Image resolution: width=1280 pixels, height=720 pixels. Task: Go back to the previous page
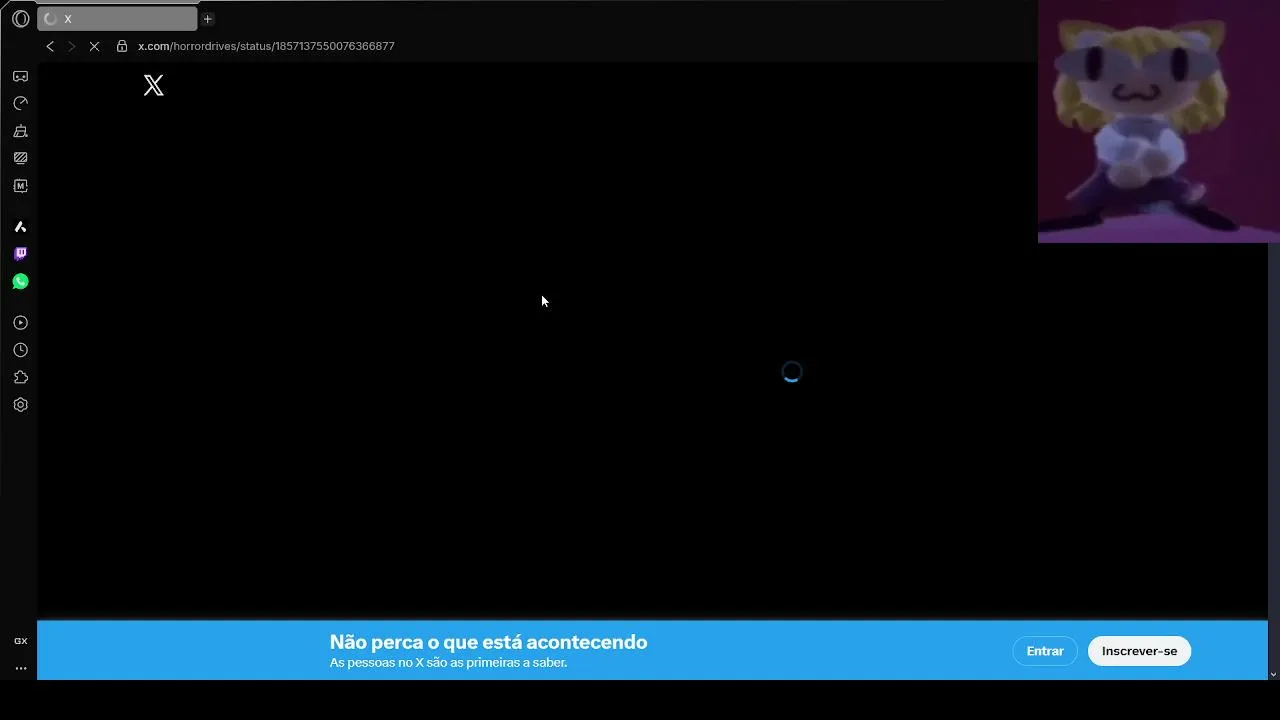(x=50, y=46)
